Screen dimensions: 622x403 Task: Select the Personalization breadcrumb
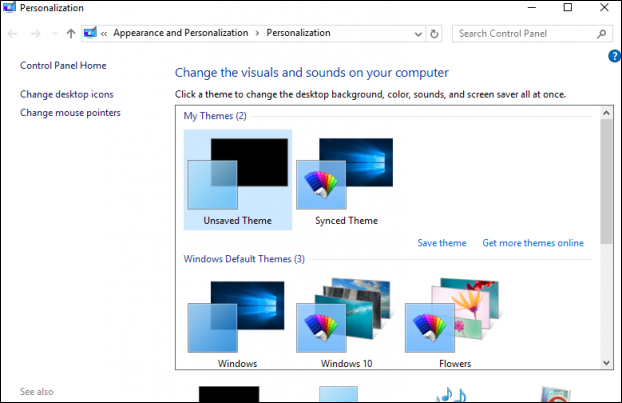[298, 33]
